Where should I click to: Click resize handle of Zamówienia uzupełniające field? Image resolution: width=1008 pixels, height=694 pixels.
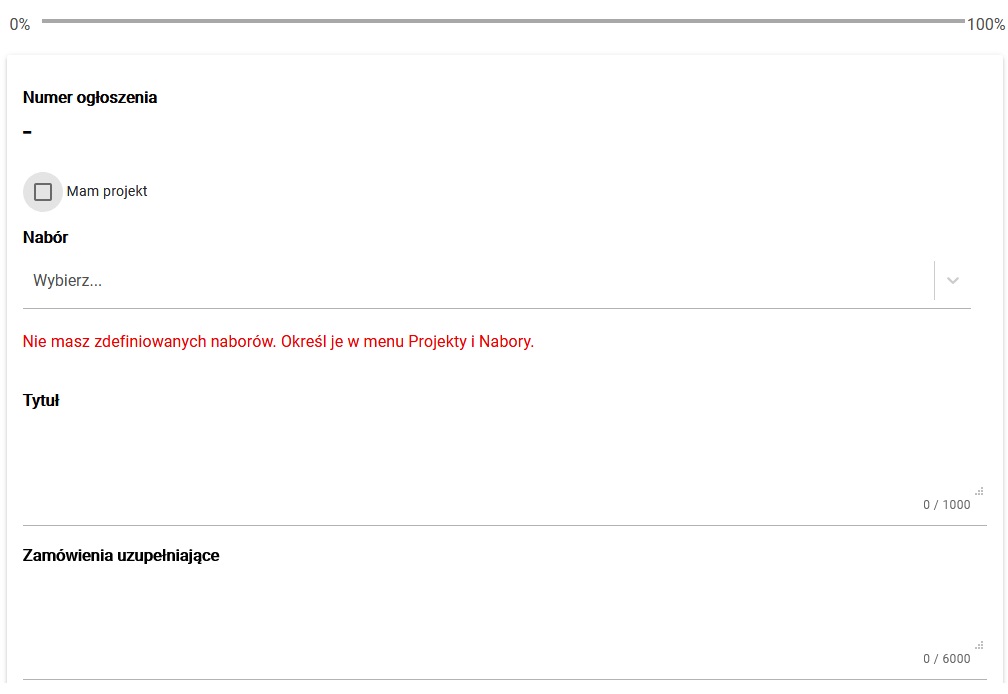[x=979, y=645]
